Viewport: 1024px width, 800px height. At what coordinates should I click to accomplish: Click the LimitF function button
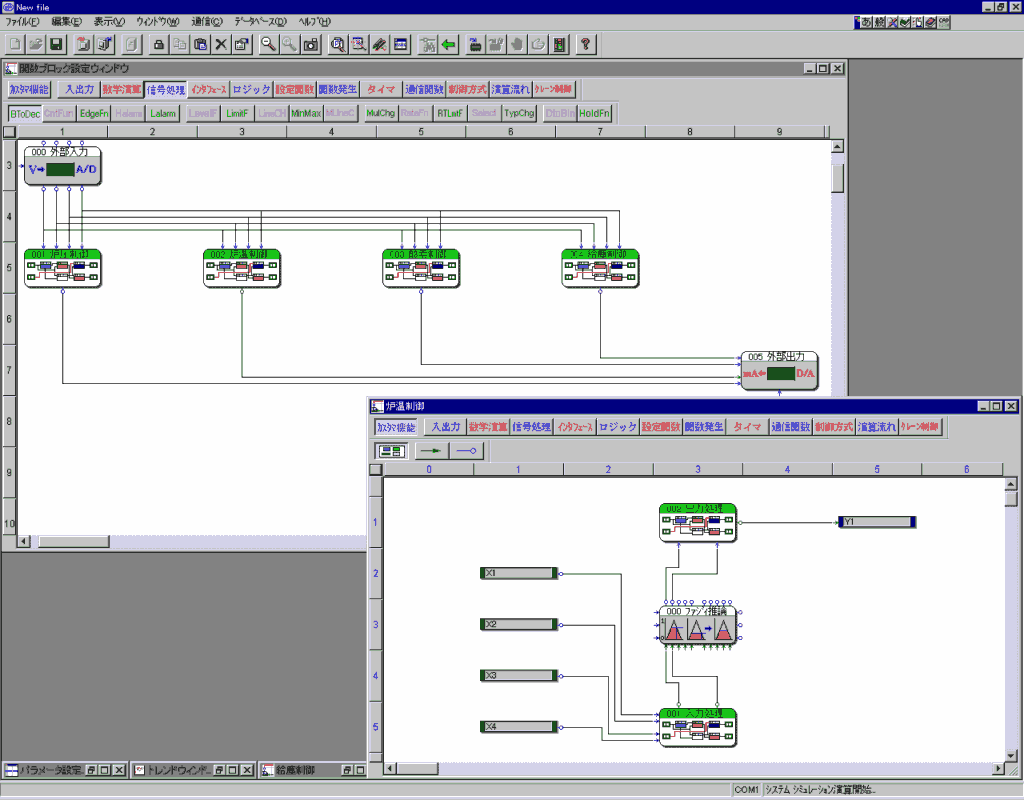pos(236,114)
